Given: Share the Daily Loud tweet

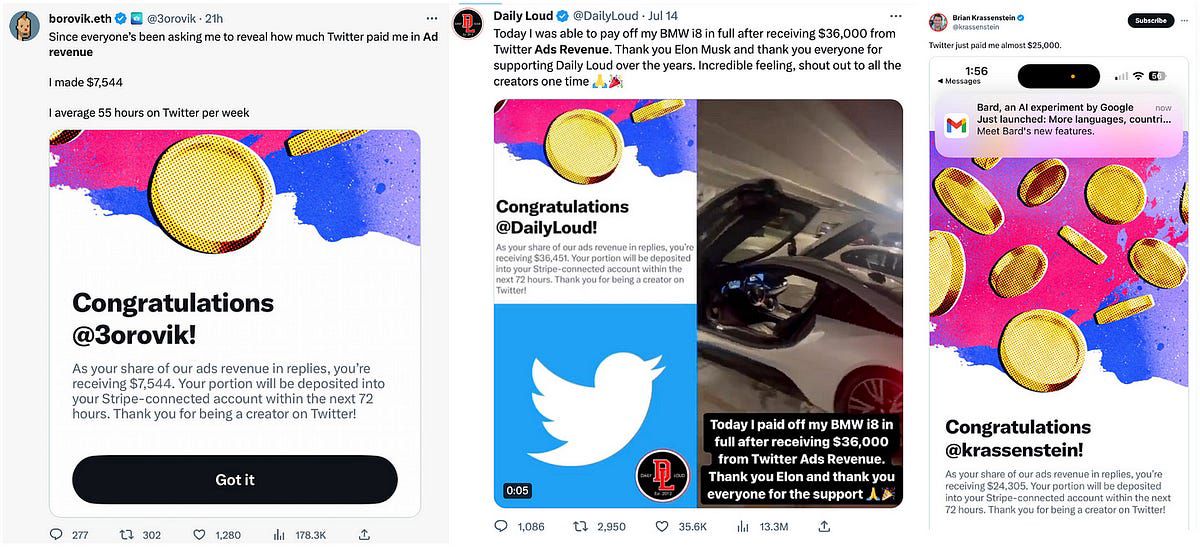Looking at the screenshot, I should (823, 526).
